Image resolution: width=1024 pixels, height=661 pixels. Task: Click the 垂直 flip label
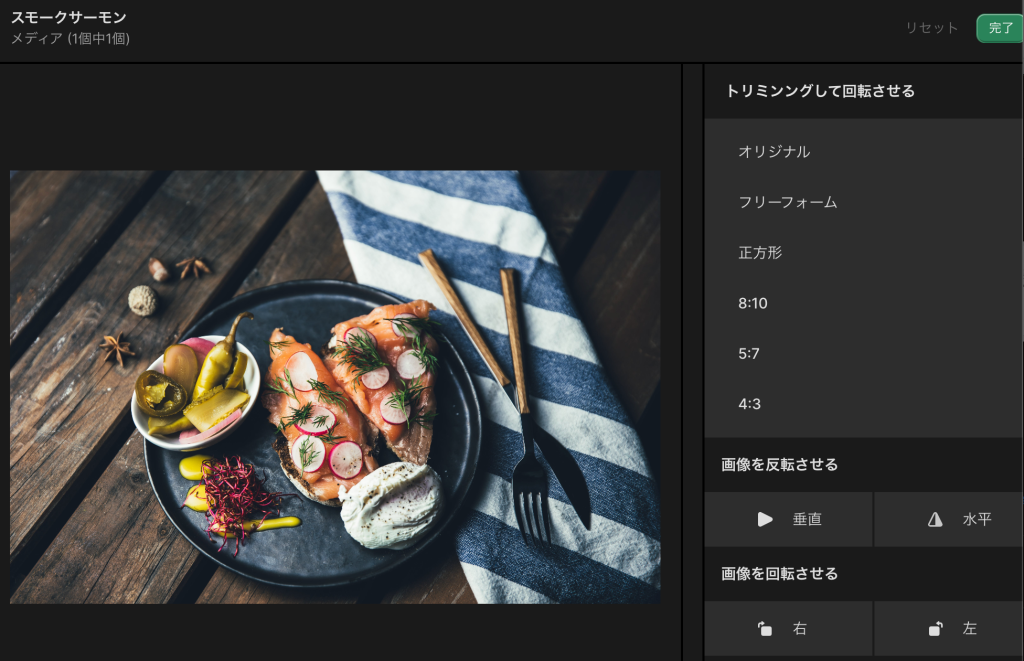point(807,520)
